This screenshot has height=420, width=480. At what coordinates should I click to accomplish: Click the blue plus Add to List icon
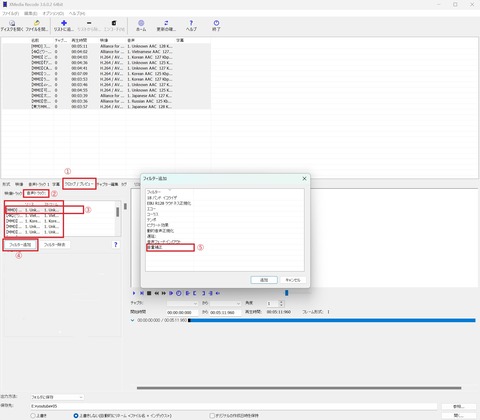(x=64, y=23)
